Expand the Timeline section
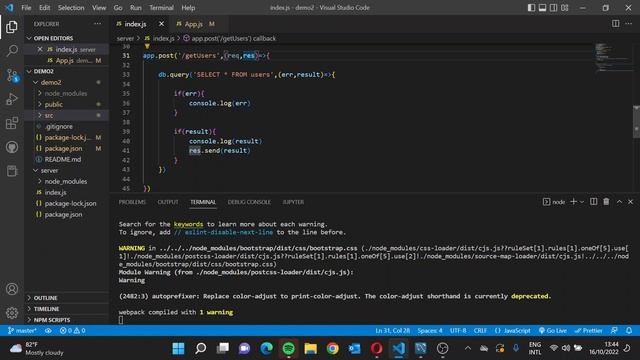 point(67,309)
